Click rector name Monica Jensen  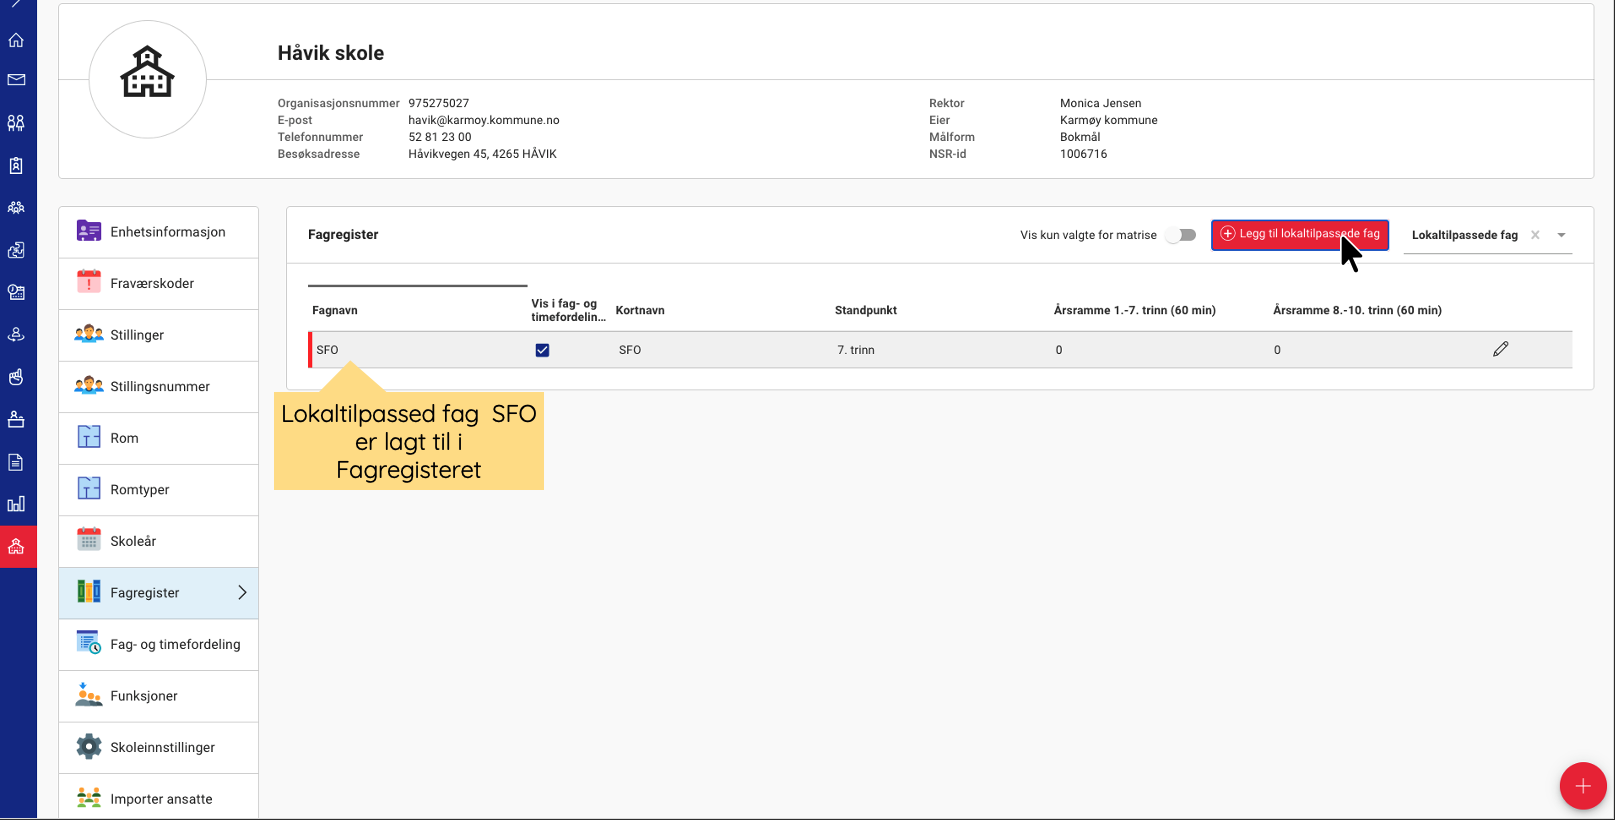point(1100,103)
